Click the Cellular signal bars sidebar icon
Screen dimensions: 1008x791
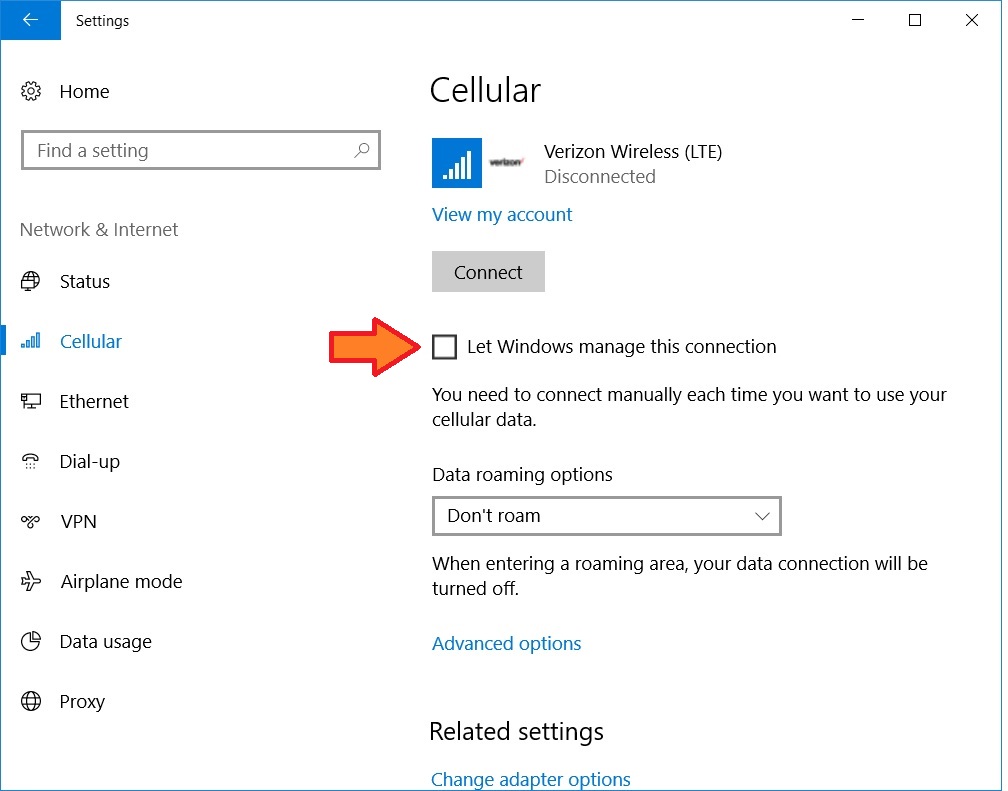point(31,341)
